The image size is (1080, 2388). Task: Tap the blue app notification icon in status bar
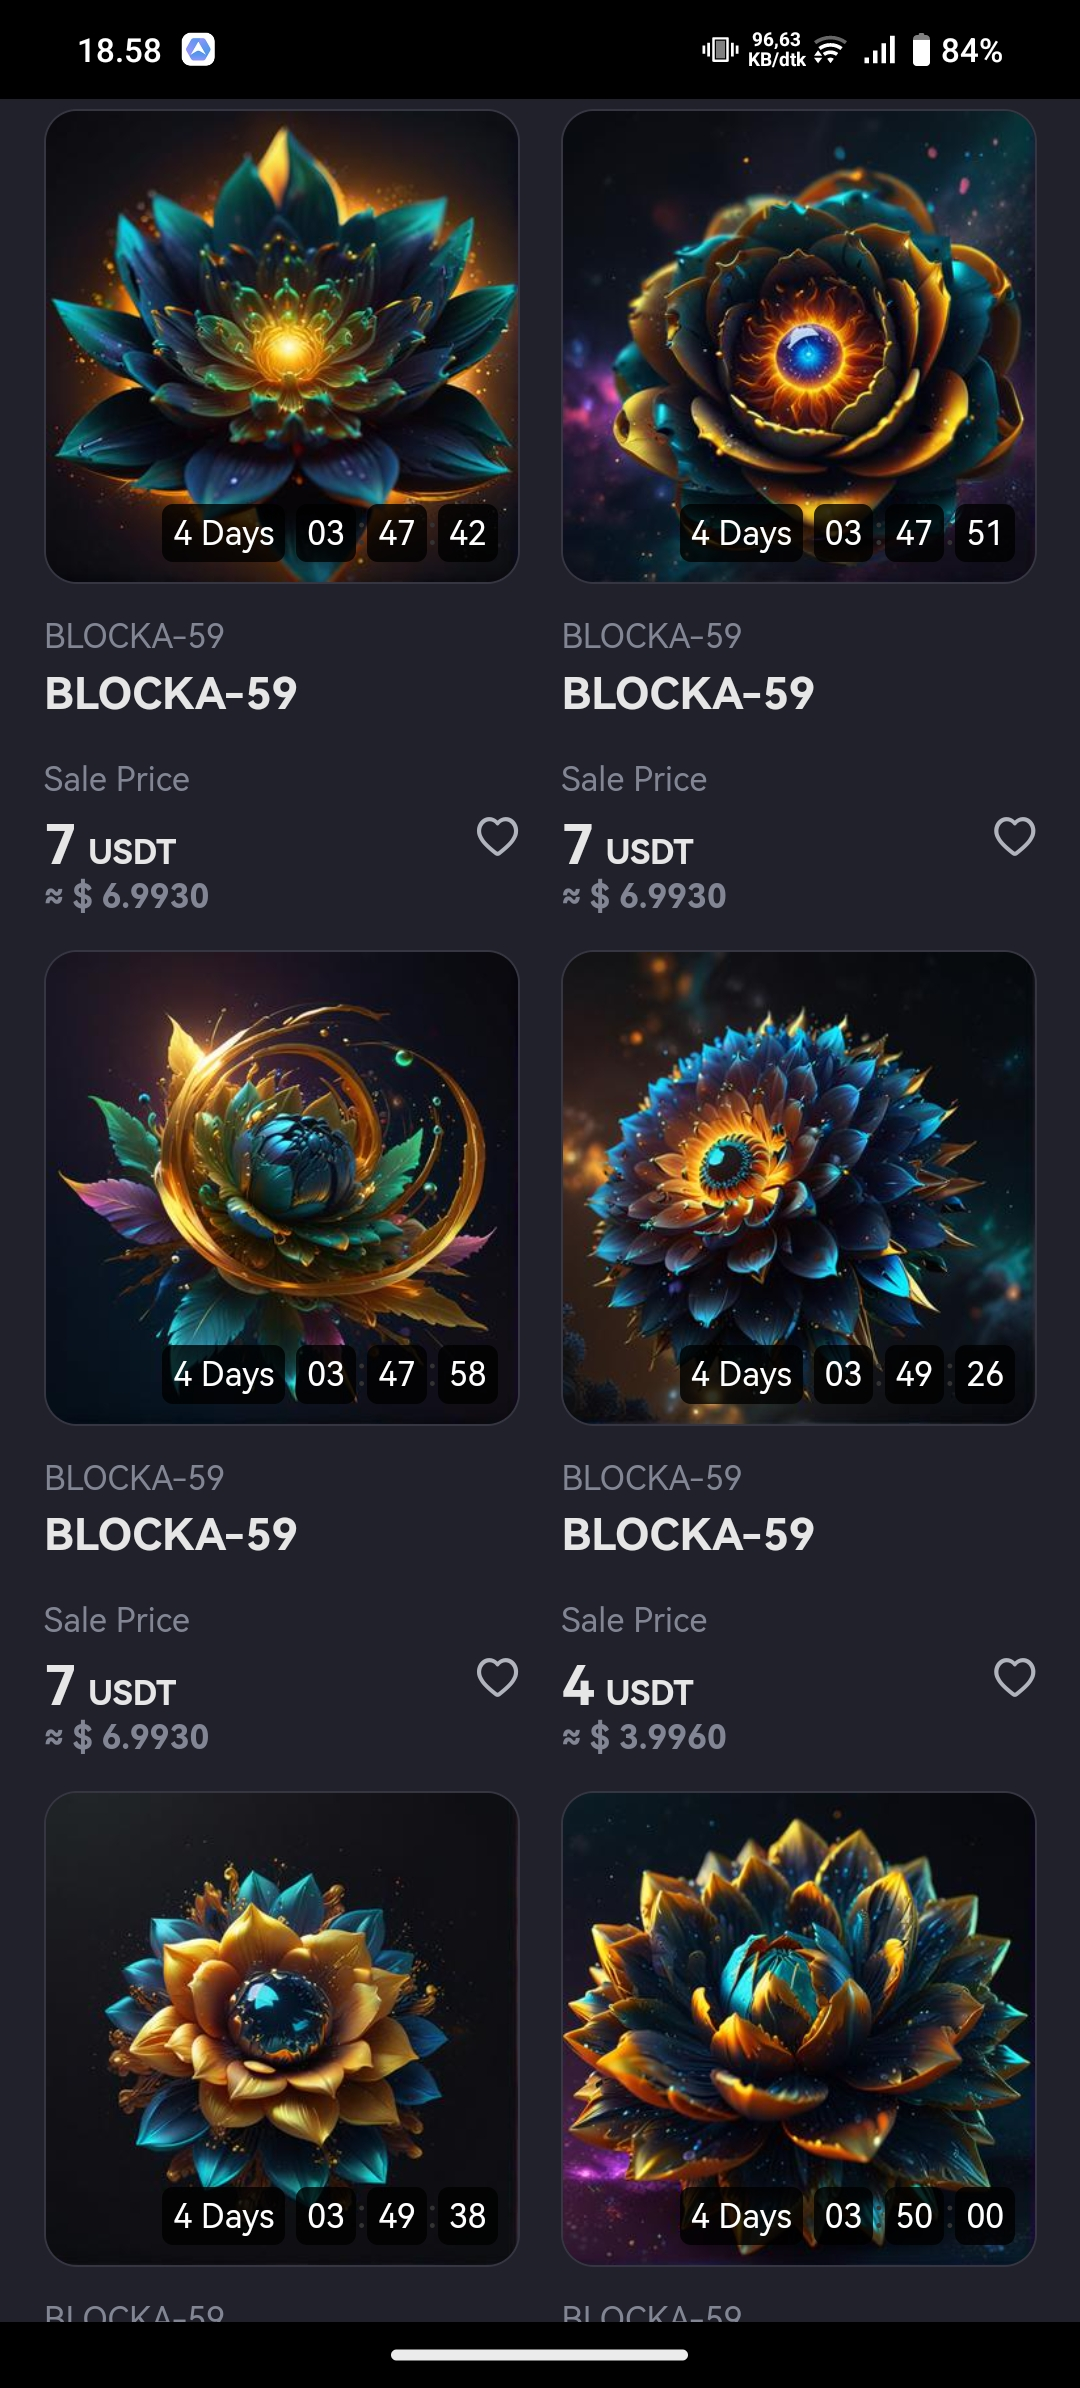[x=198, y=49]
